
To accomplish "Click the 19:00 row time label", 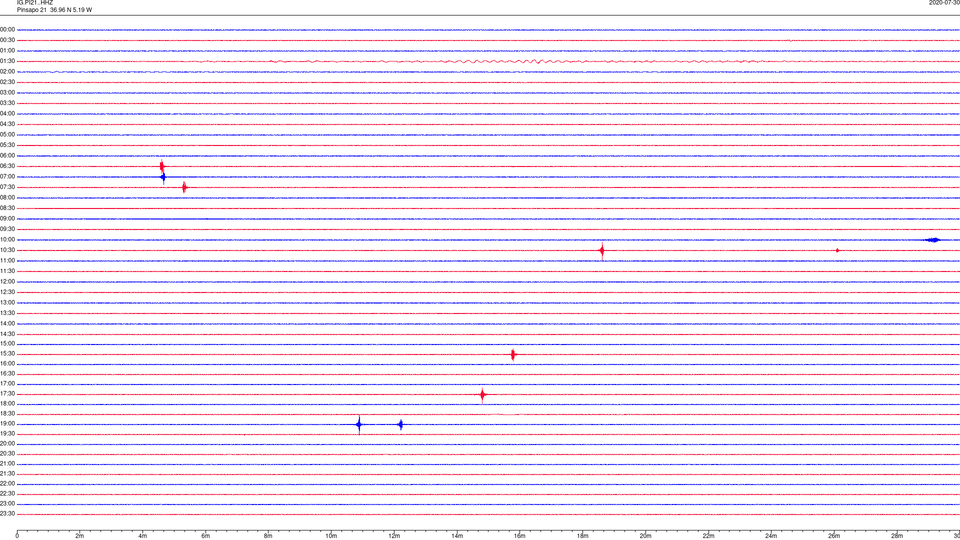I will (7, 424).
